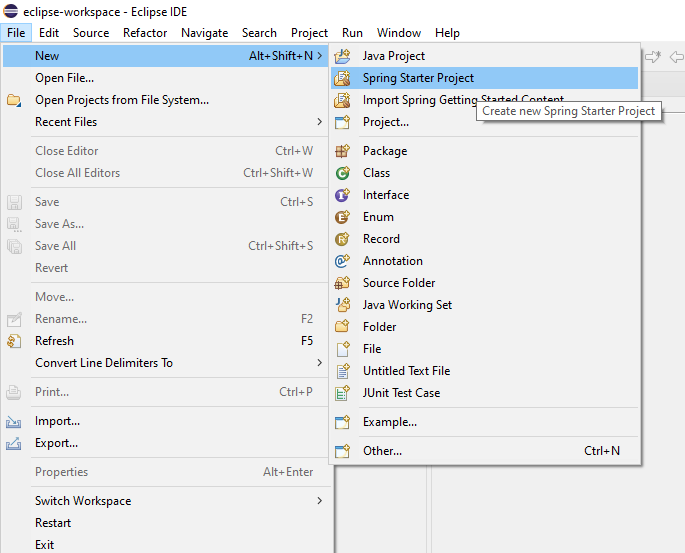The width and height of the screenshot is (685, 553).
Task: Click the Untitled Text File icon
Action: pyautogui.click(x=342, y=371)
